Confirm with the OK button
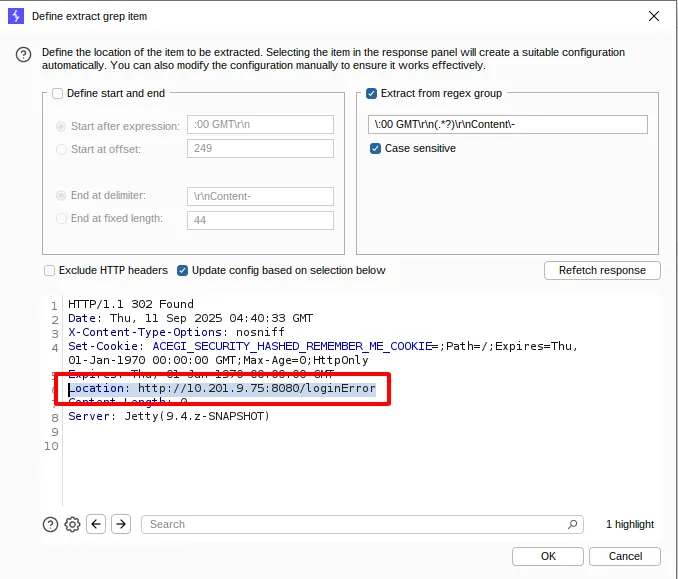 547,556
